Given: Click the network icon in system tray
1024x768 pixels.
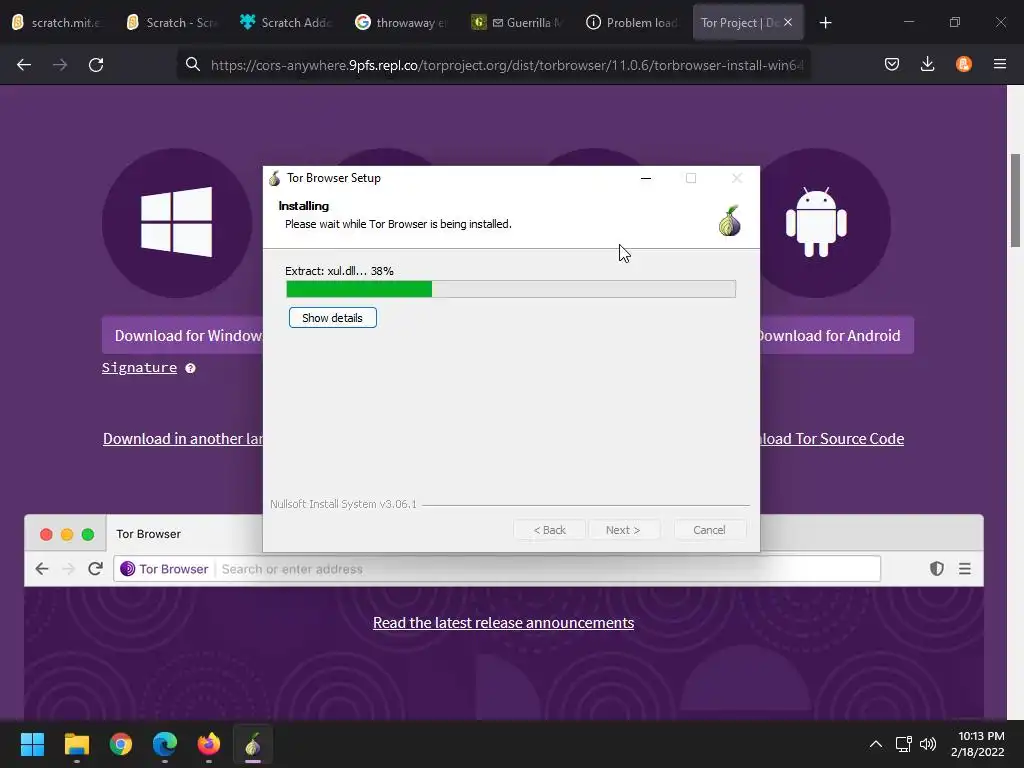Looking at the screenshot, I should pos(904,744).
